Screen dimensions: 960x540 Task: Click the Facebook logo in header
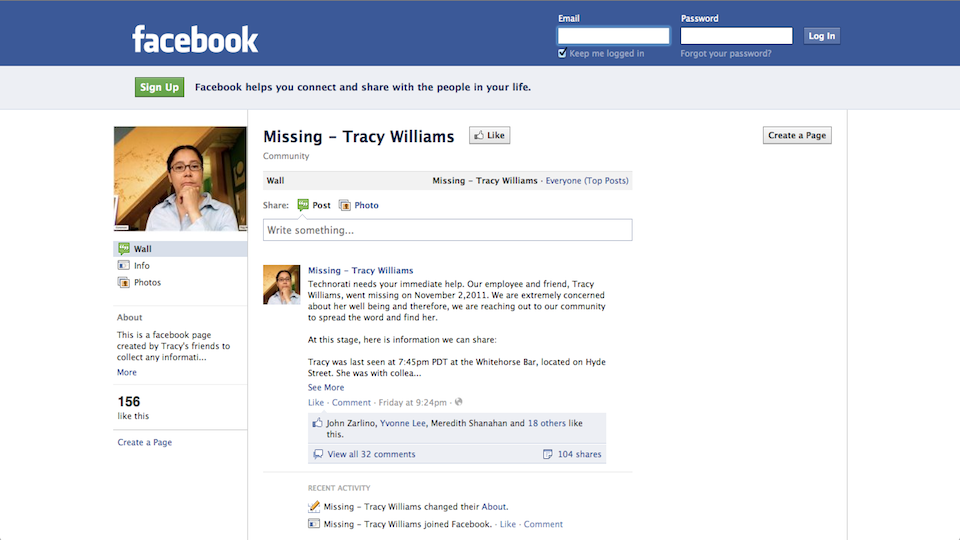pyautogui.click(x=195, y=40)
